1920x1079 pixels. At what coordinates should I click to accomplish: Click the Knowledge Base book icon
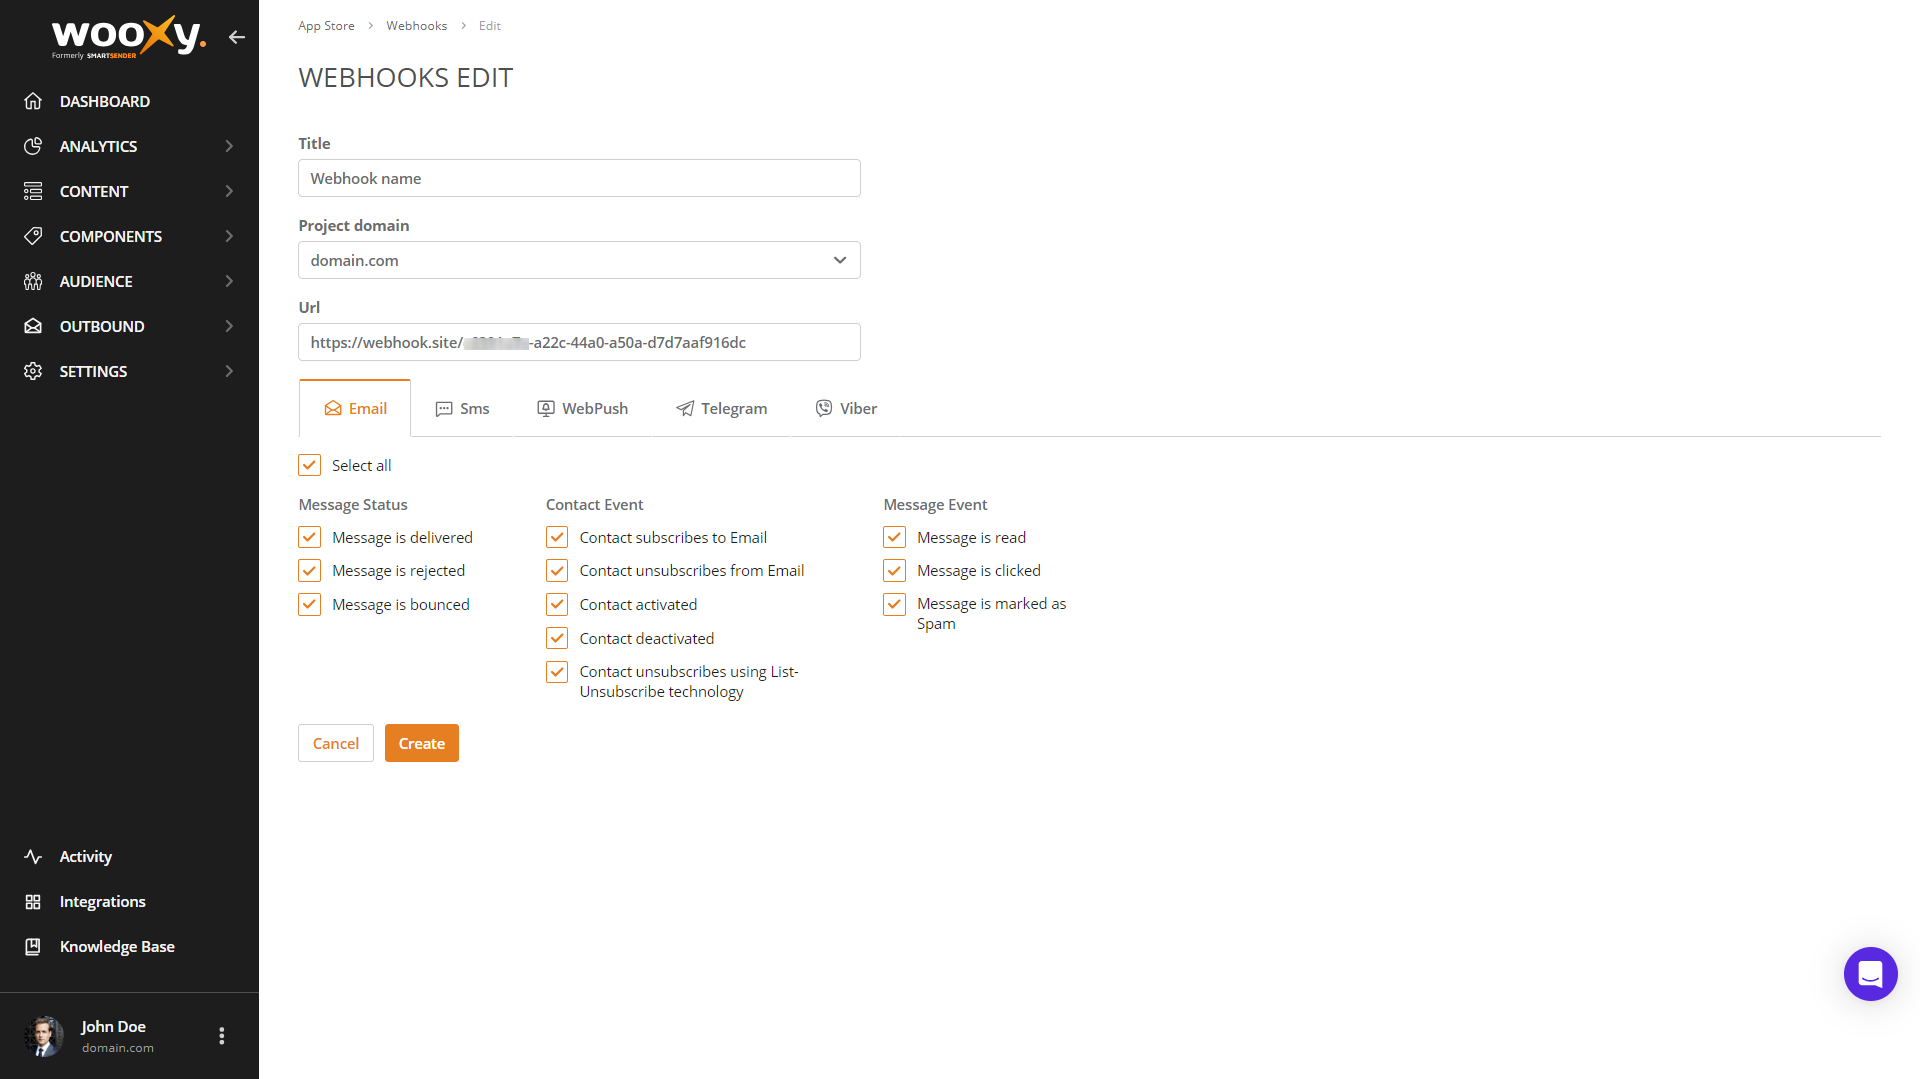click(33, 947)
